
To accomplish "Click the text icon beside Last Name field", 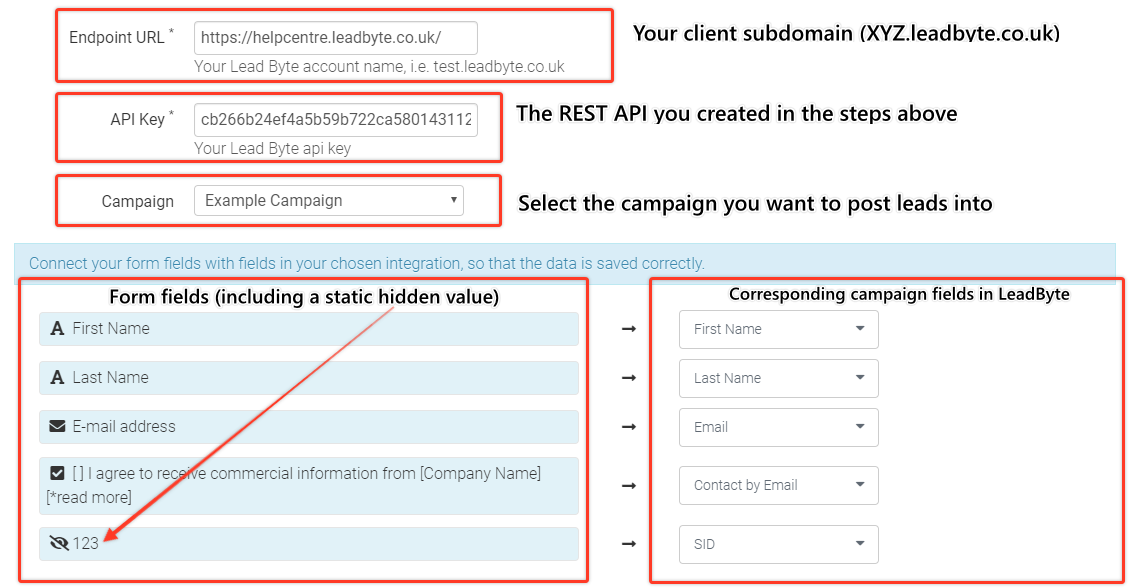I will click(57, 378).
